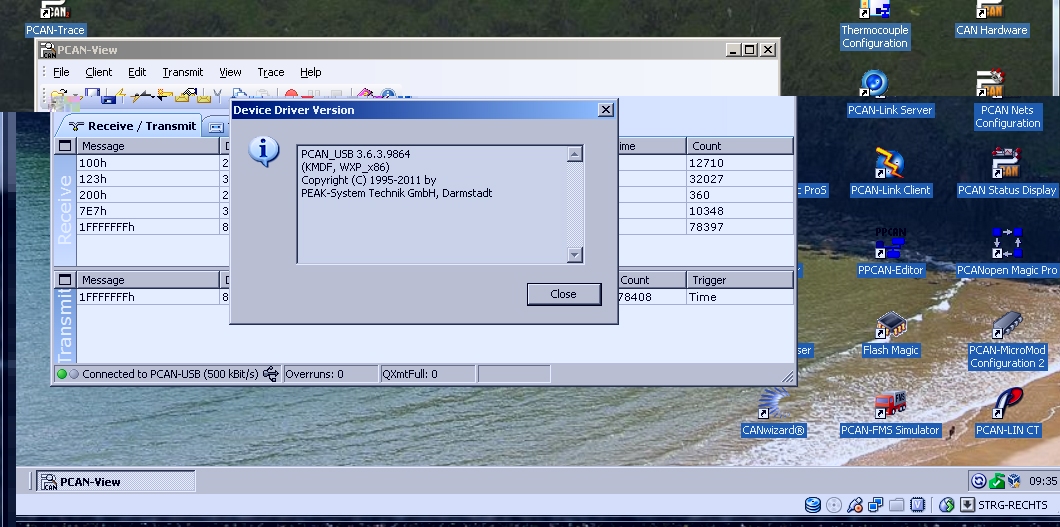This screenshot has height=527, width=1060.
Task: Launch PCAN-Link Server from the desktop
Action: [x=890, y=93]
